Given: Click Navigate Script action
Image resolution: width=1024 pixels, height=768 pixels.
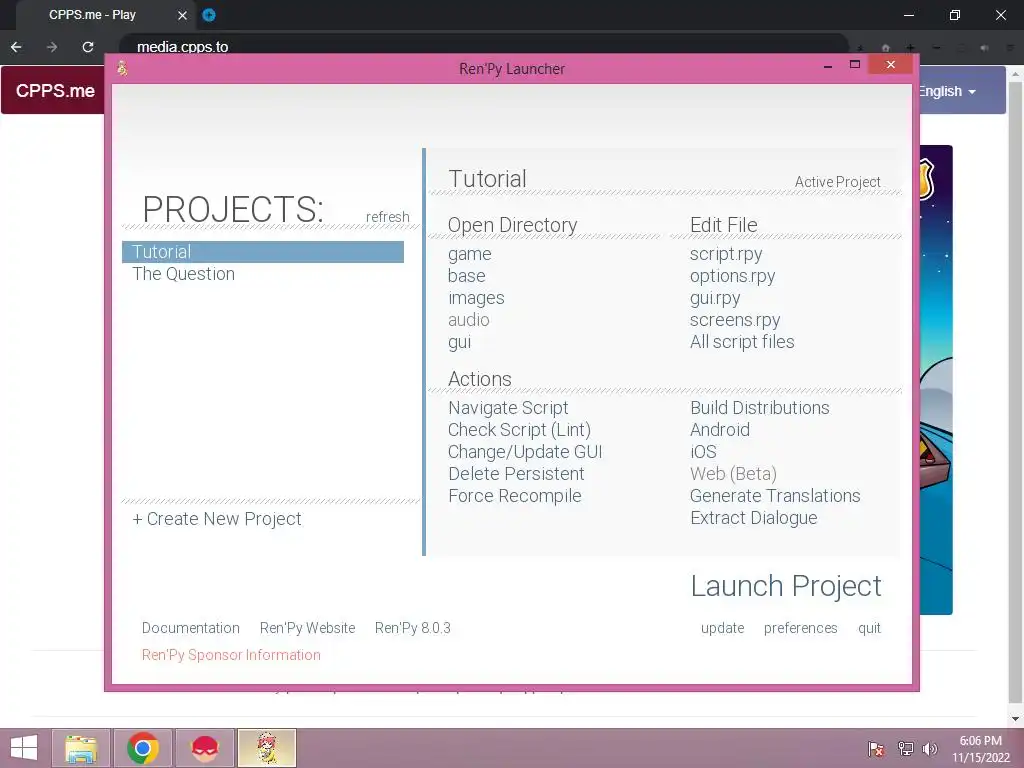Looking at the screenshot, I should (x=508, y=408).
